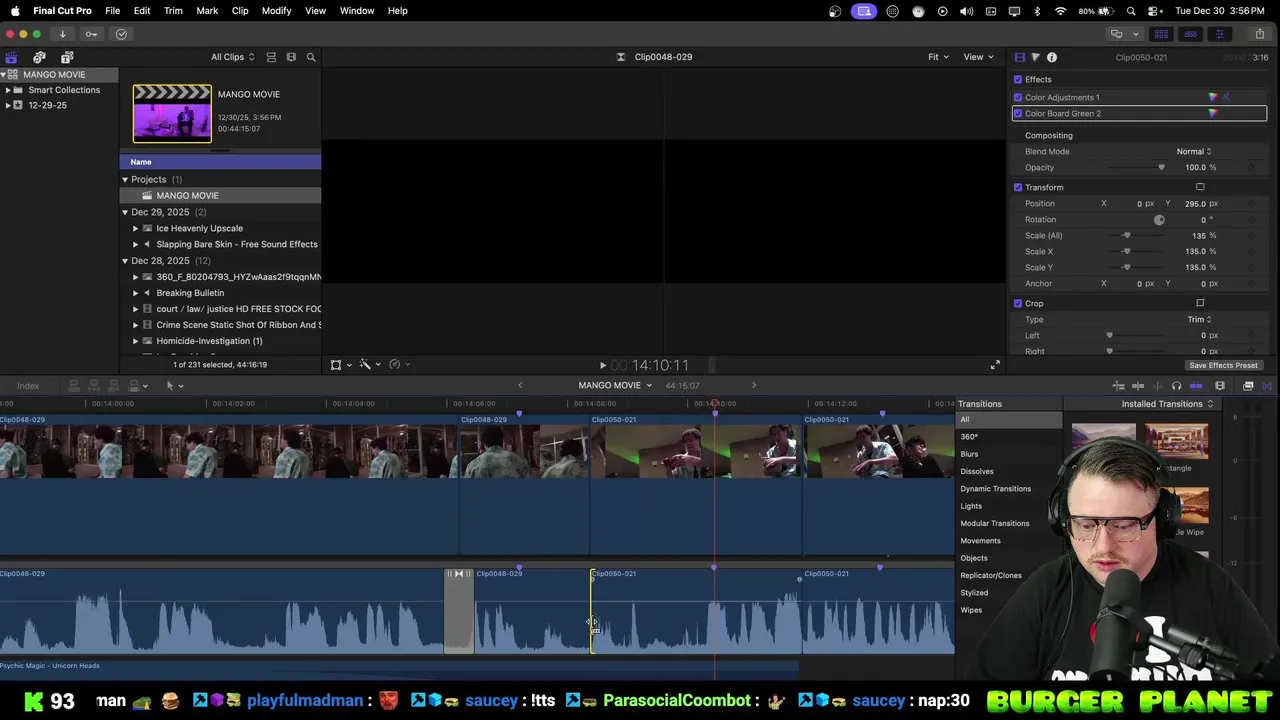Expand the Smart Collections folder
Screen dimensions: 1280x720
pyautogui.click(x=8, y=90)
